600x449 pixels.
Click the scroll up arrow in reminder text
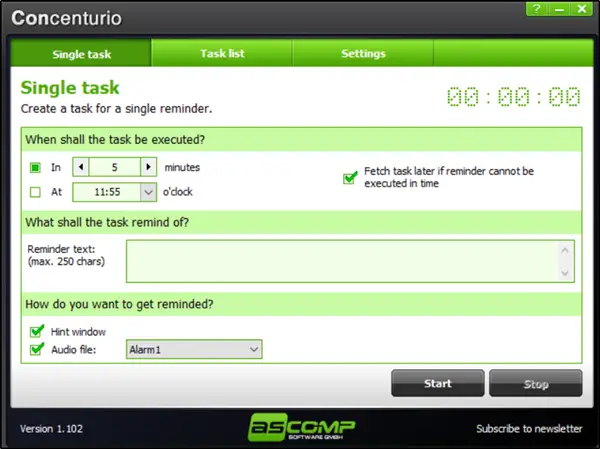[x=565, y=251]
